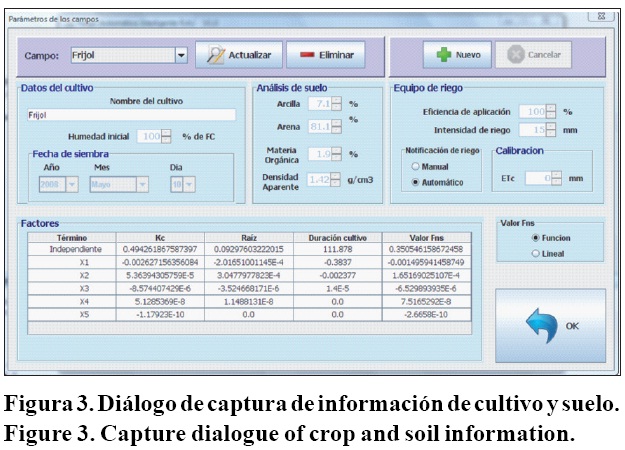The width and height of the screenshot is (625, 450).
Task: Click the green plus Nuevo button
Action: [x=456, y=55]
